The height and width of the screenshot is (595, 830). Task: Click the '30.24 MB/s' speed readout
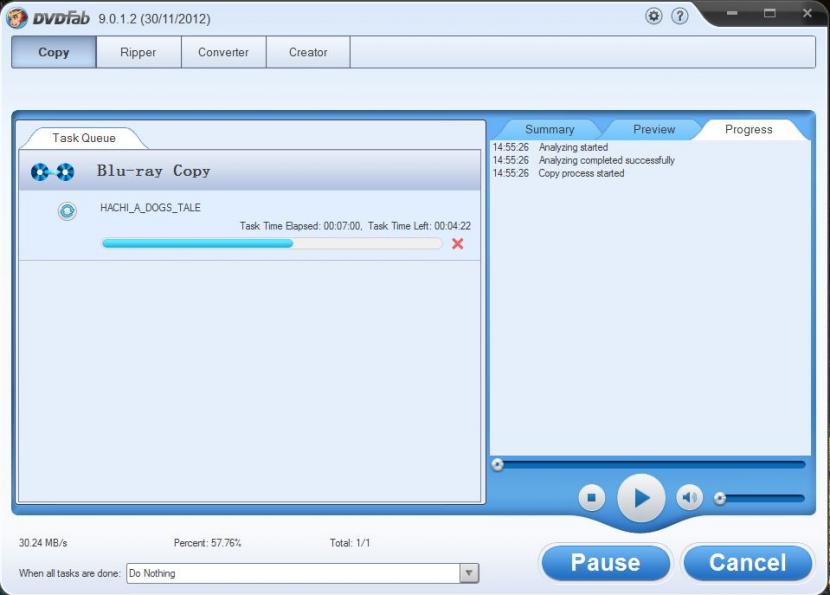click(43, 543)
